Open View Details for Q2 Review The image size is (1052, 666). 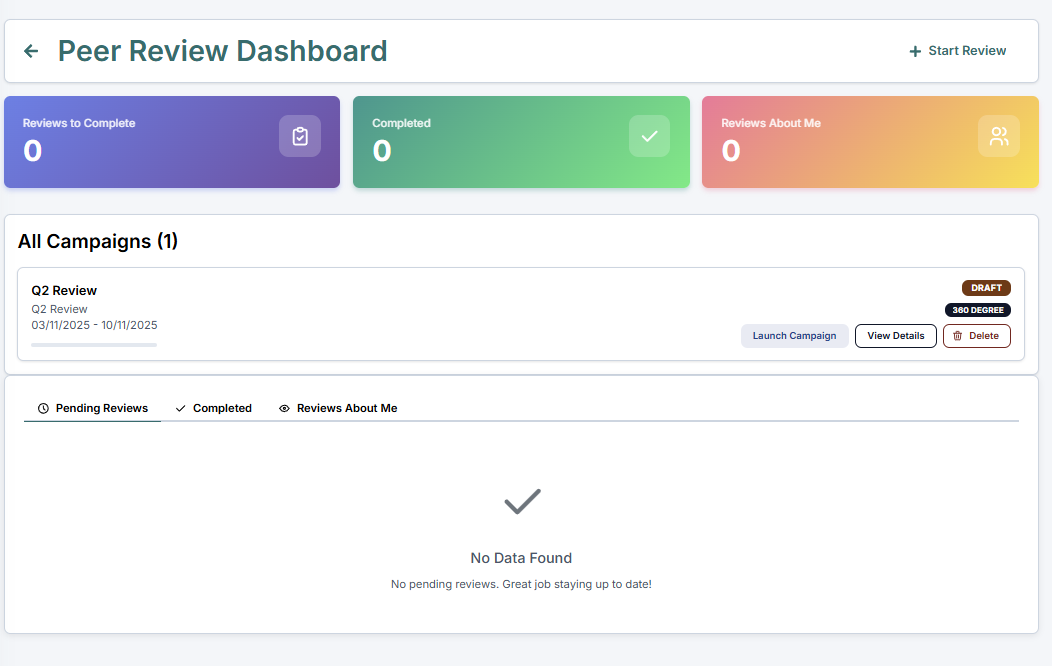(x=895, y=336)
